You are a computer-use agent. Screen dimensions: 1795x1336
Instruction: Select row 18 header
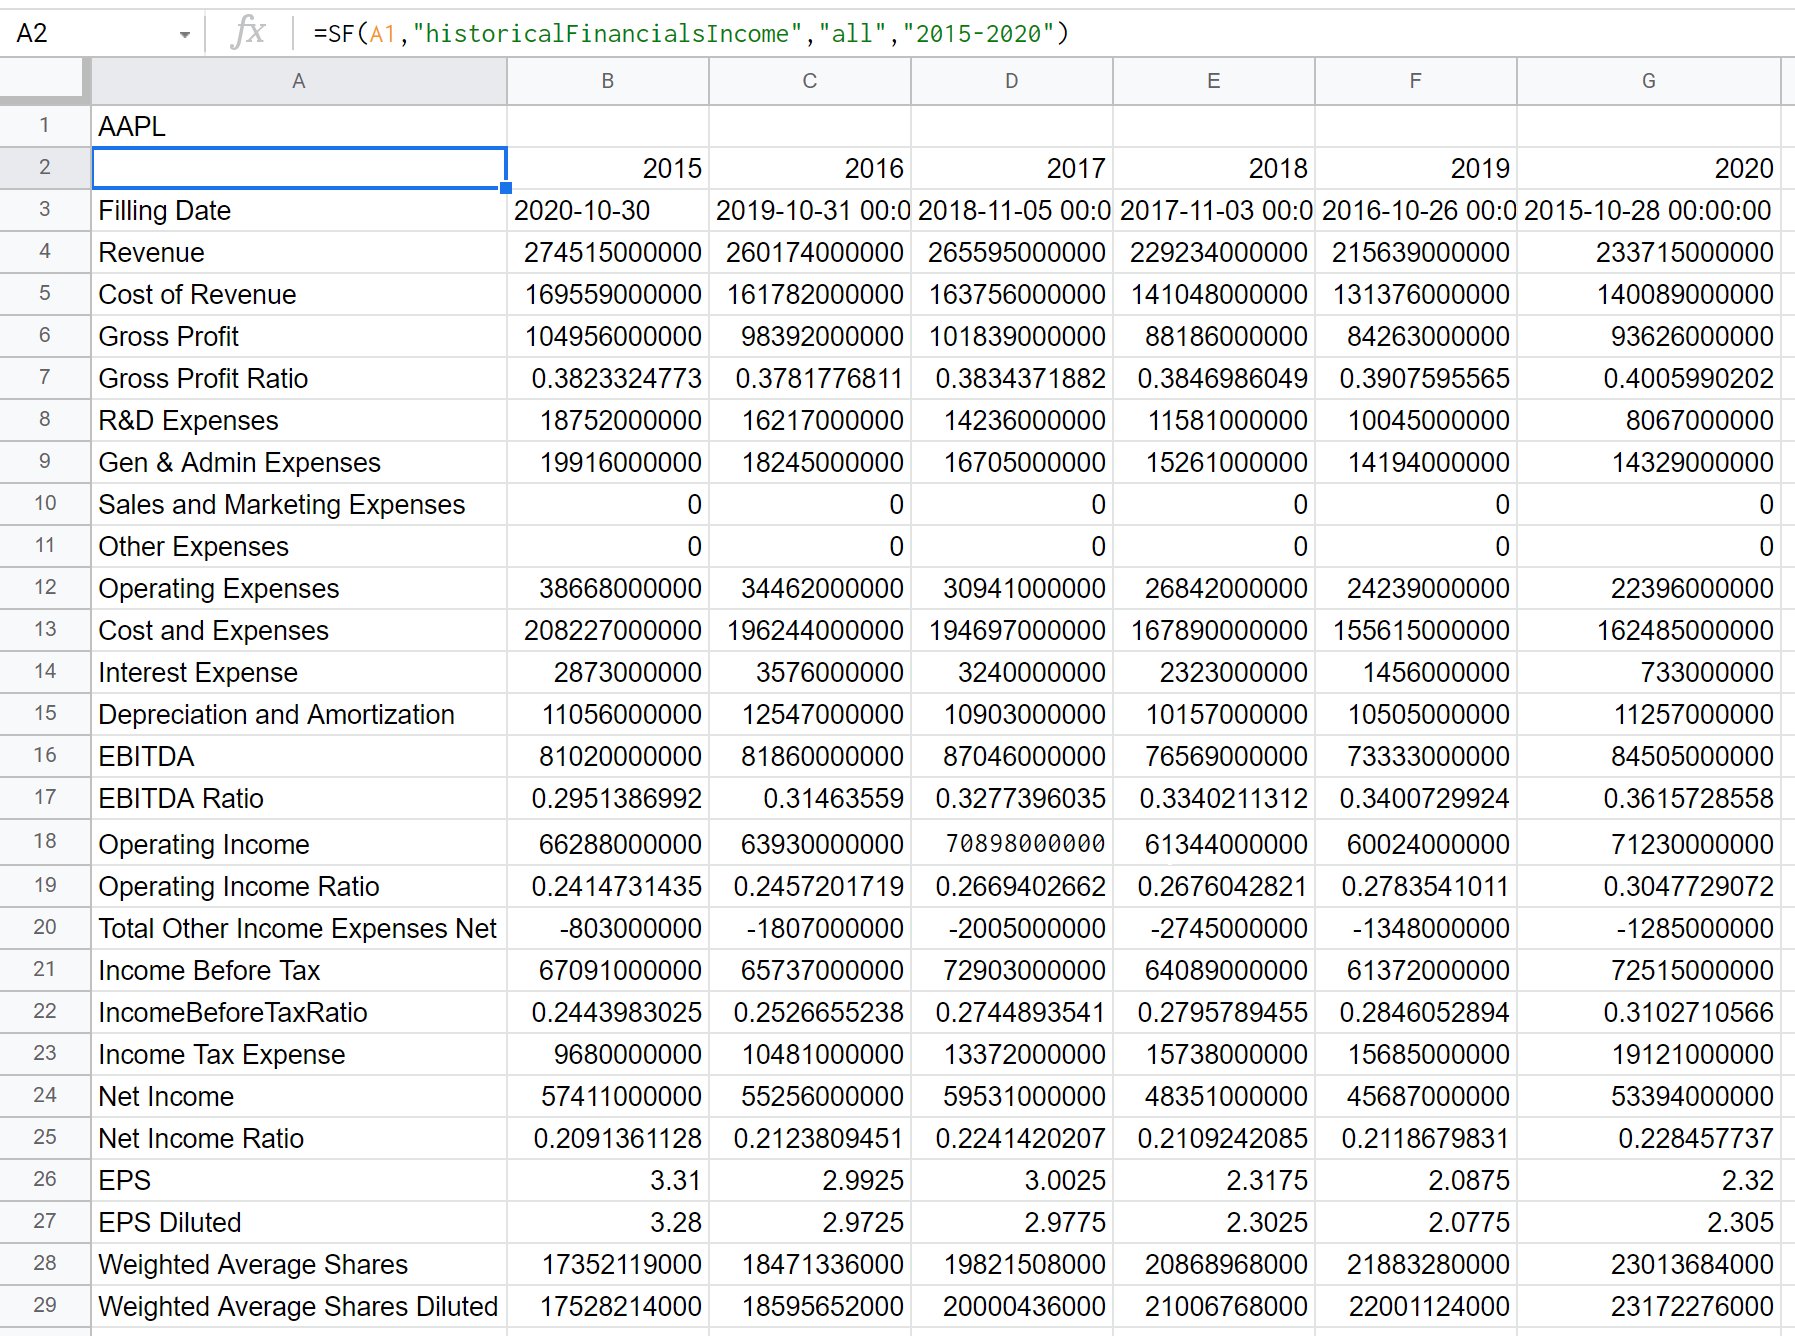pos(45,841)
